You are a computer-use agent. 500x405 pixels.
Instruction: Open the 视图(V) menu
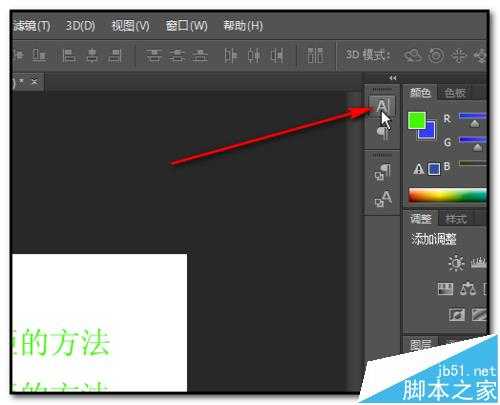pos(130,26)
